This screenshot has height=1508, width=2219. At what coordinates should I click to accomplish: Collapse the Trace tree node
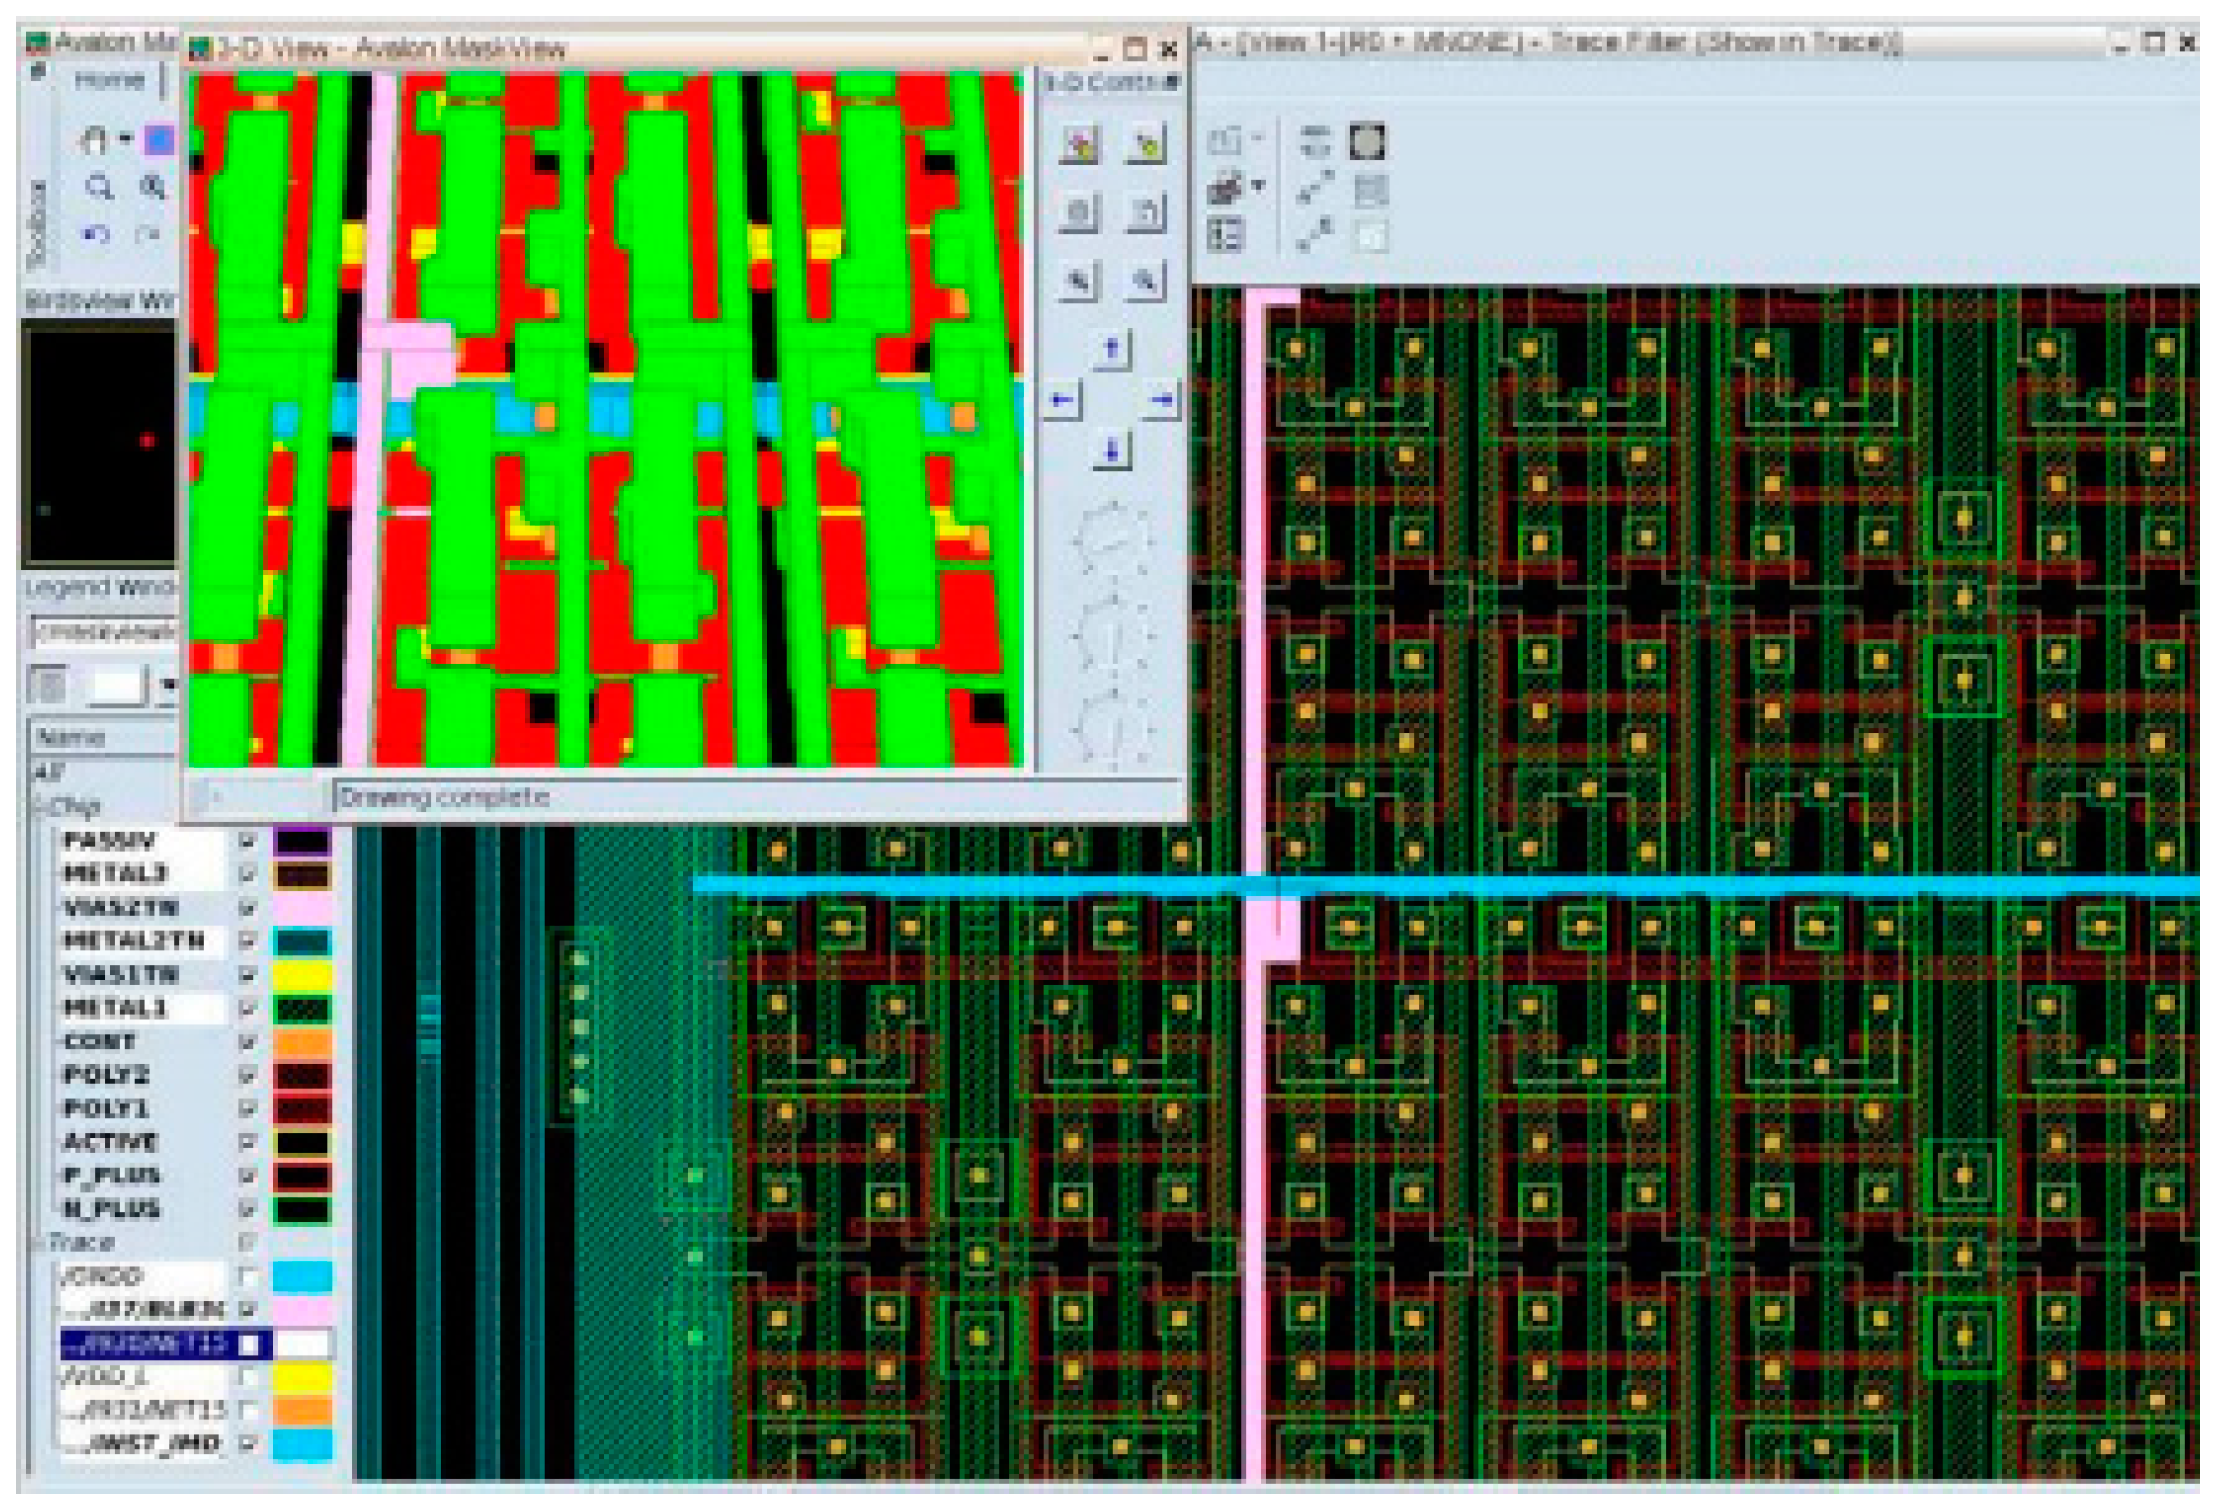tap(40, 1243)
